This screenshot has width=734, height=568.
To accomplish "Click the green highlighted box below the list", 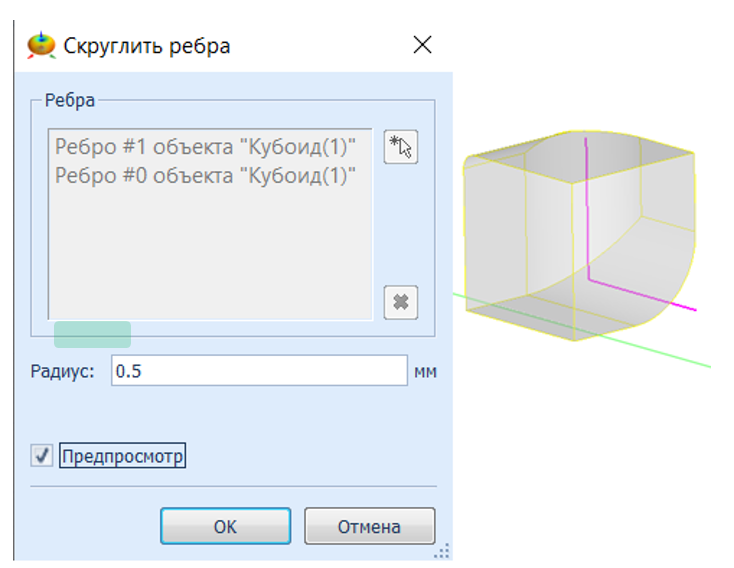I will (x=92, y=334).
